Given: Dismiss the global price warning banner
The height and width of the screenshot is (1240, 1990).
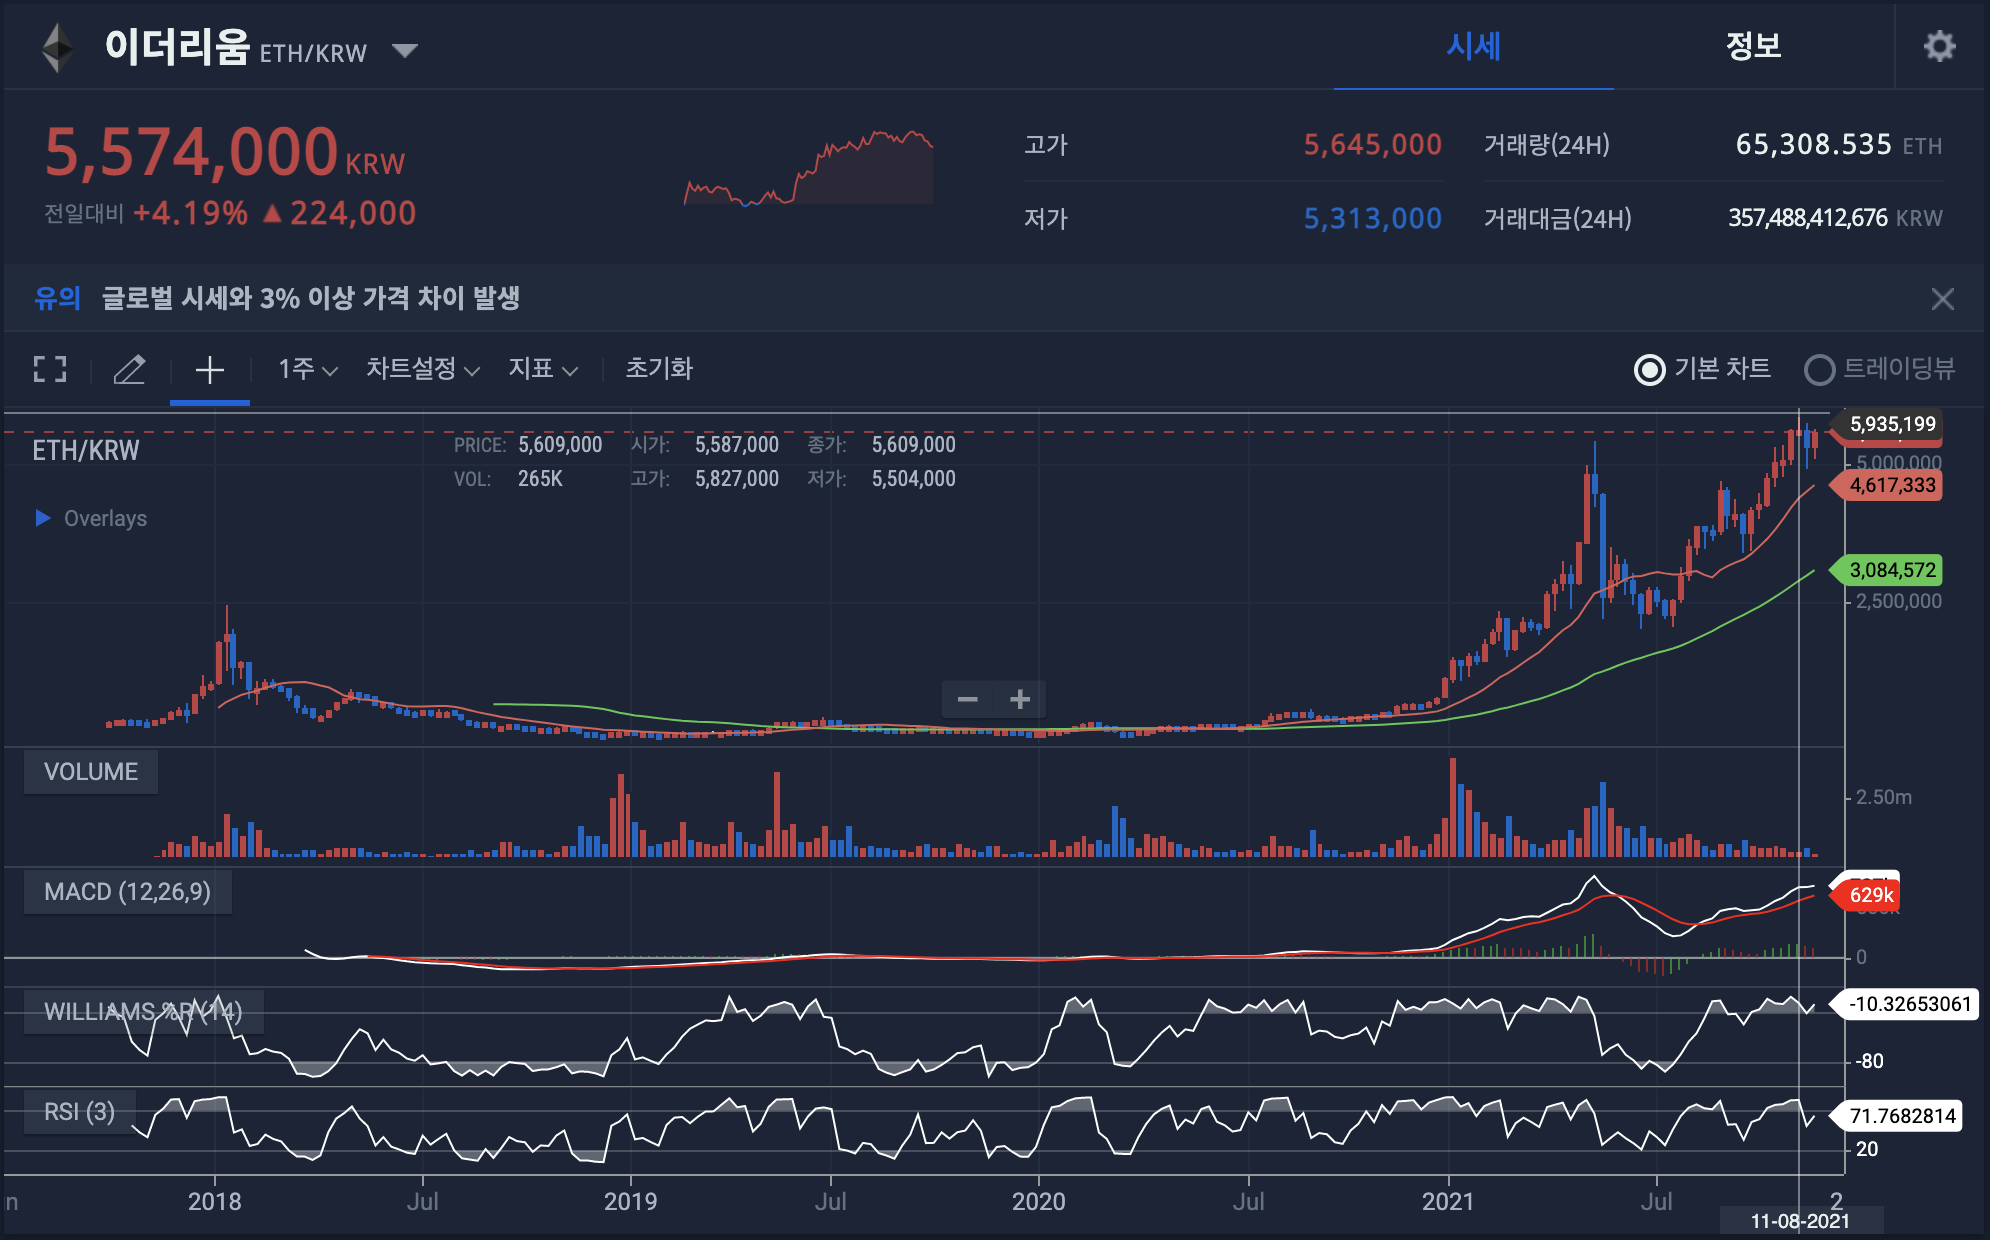Looking at the screenshot, I should 1942,299.
